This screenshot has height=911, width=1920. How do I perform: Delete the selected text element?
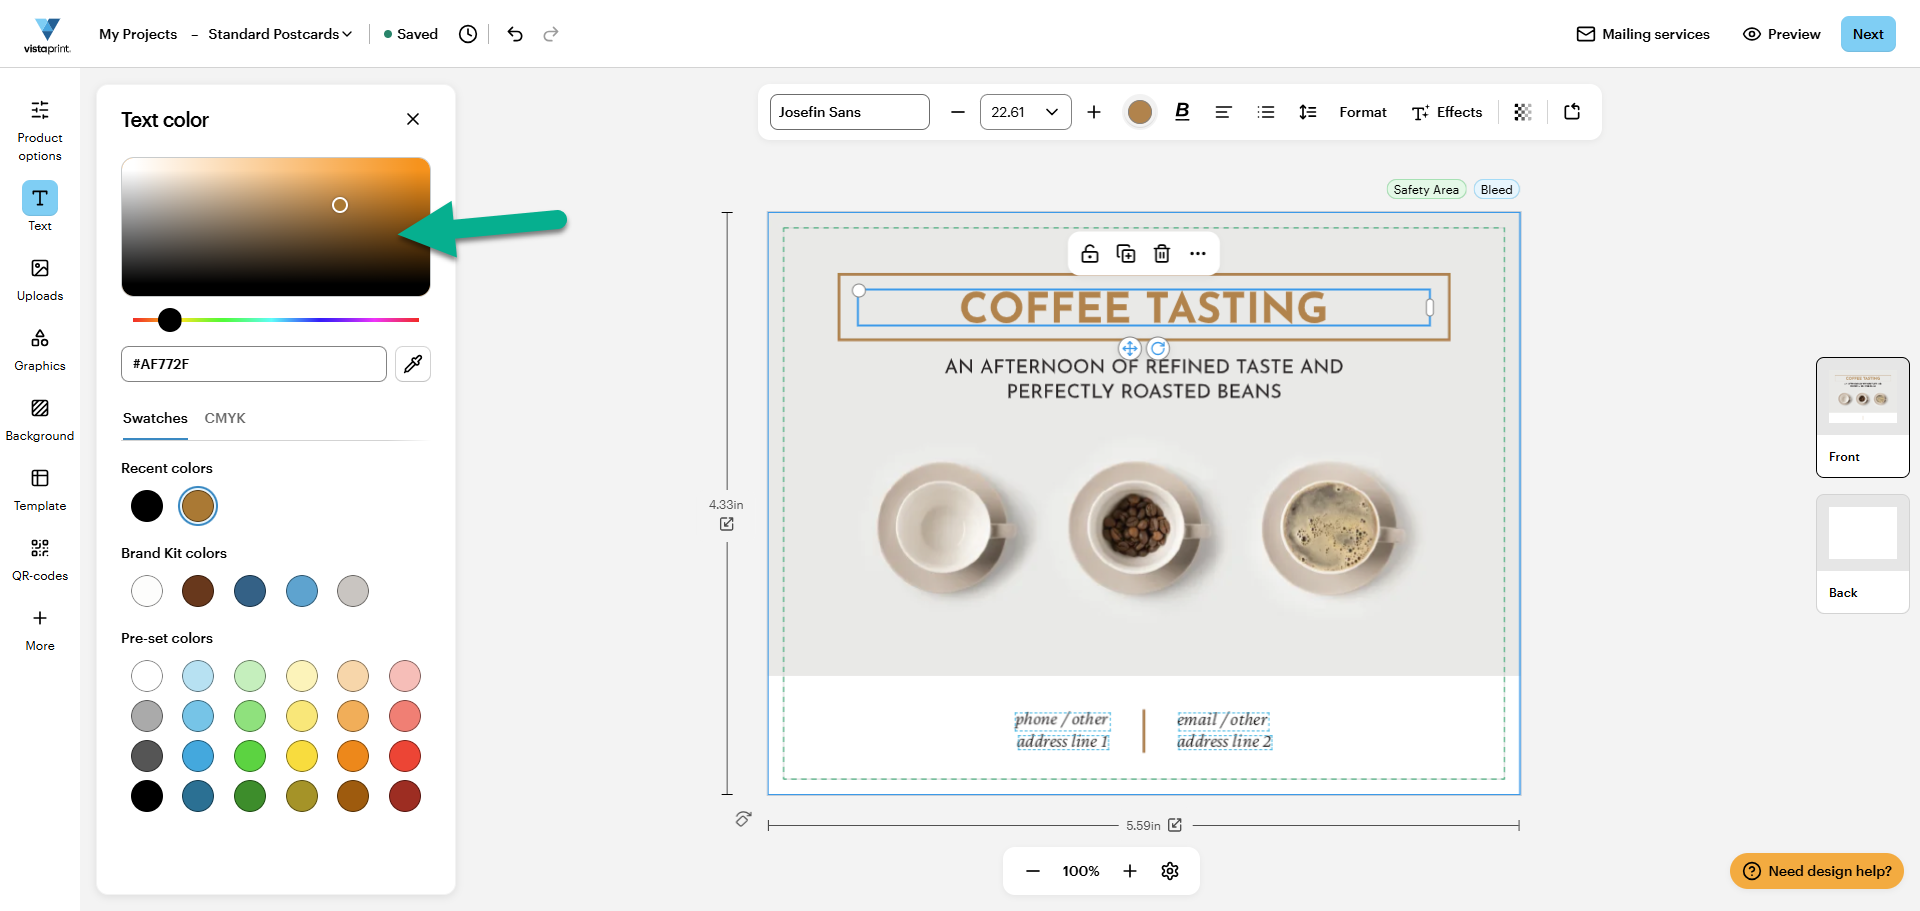pyautogui.click(x=1162, y=254)
